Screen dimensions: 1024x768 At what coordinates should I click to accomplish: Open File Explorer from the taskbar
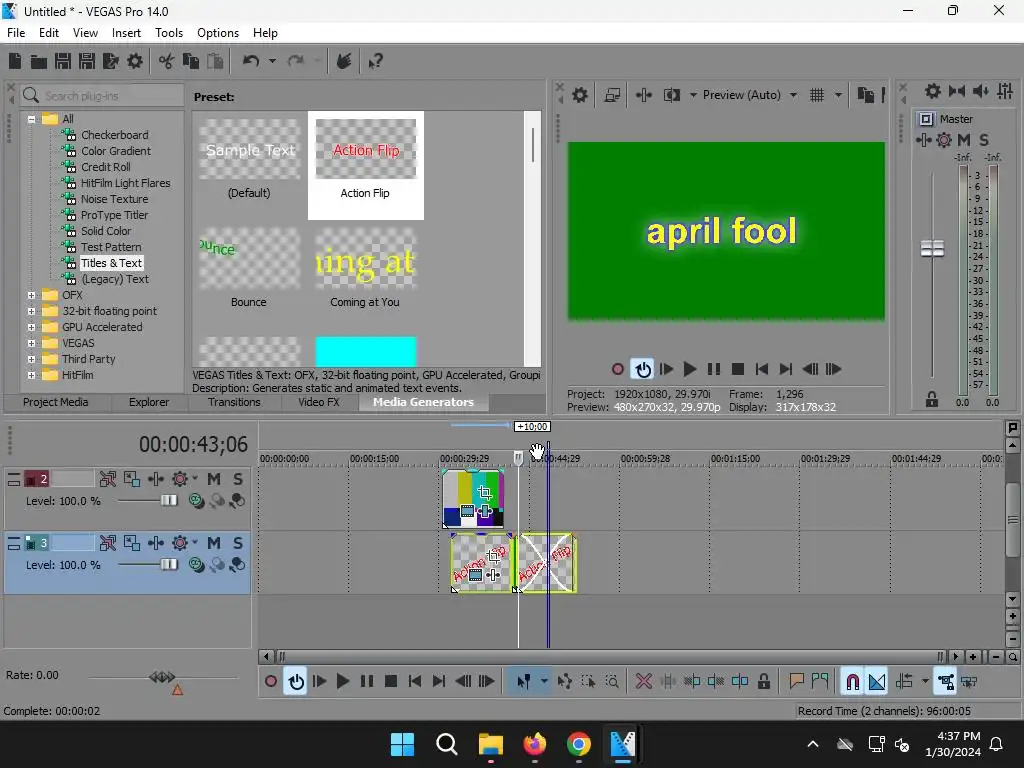pyautogui.click(x=490, y=744)
